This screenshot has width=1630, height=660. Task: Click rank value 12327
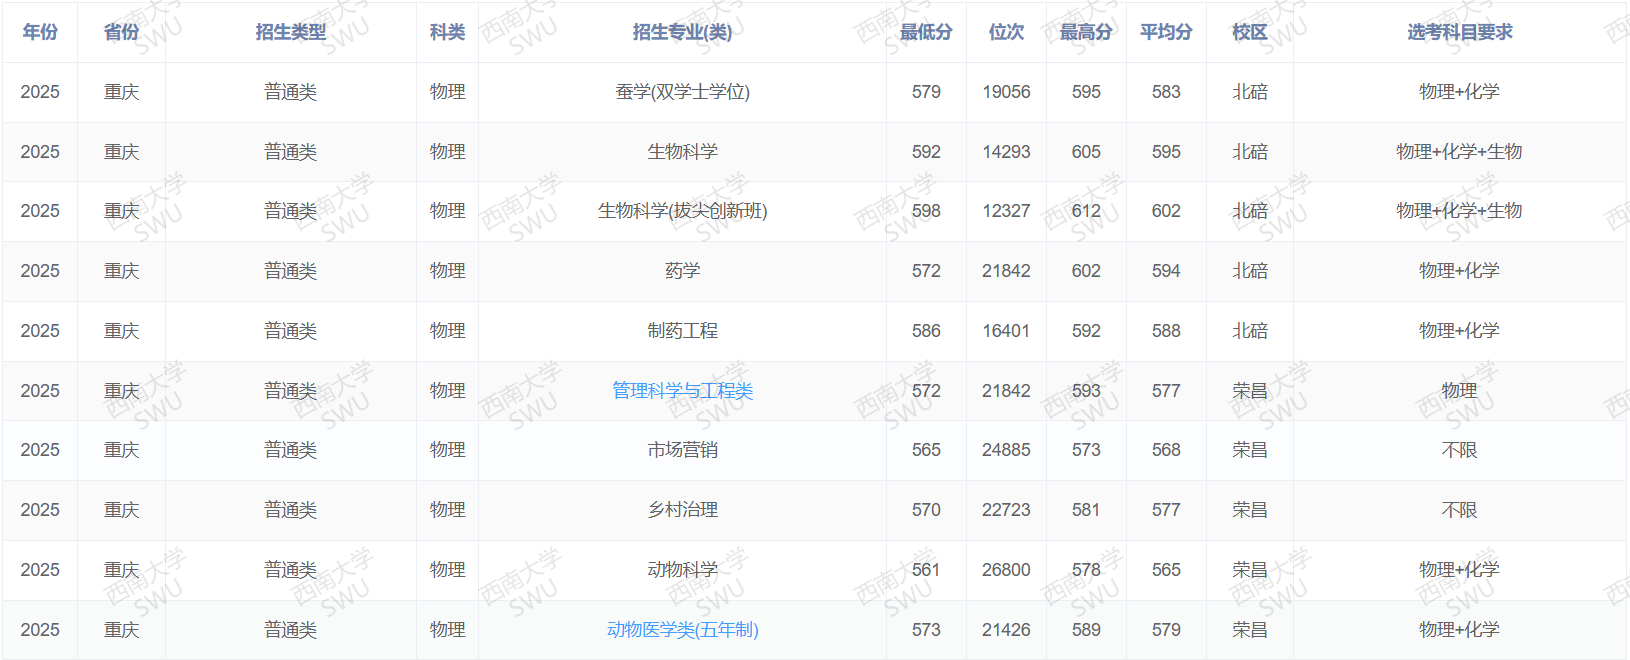1006,211
